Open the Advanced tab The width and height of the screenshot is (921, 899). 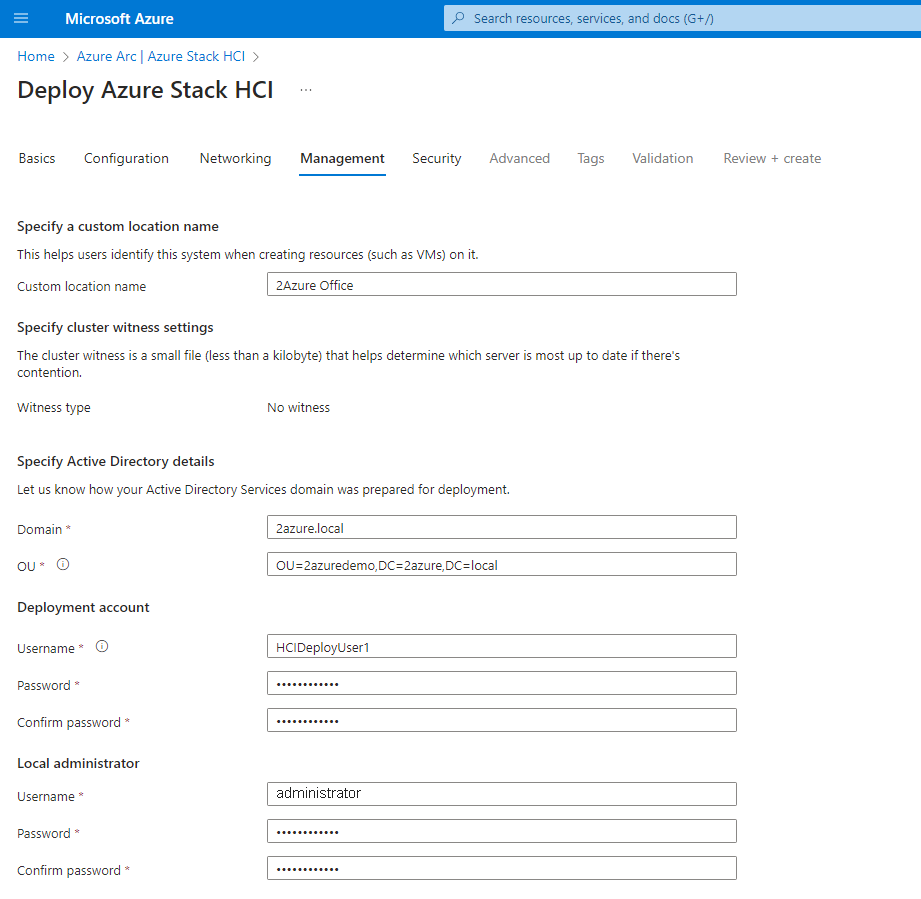pos(519,158)
